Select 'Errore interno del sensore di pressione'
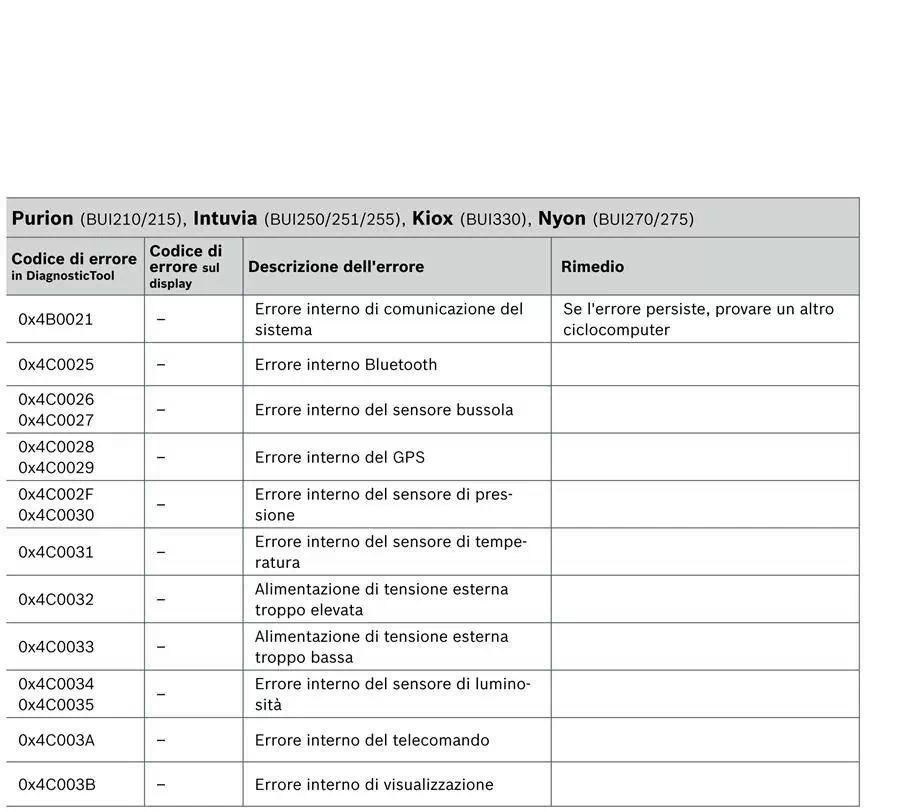900x812 pixels. point(383,505)
